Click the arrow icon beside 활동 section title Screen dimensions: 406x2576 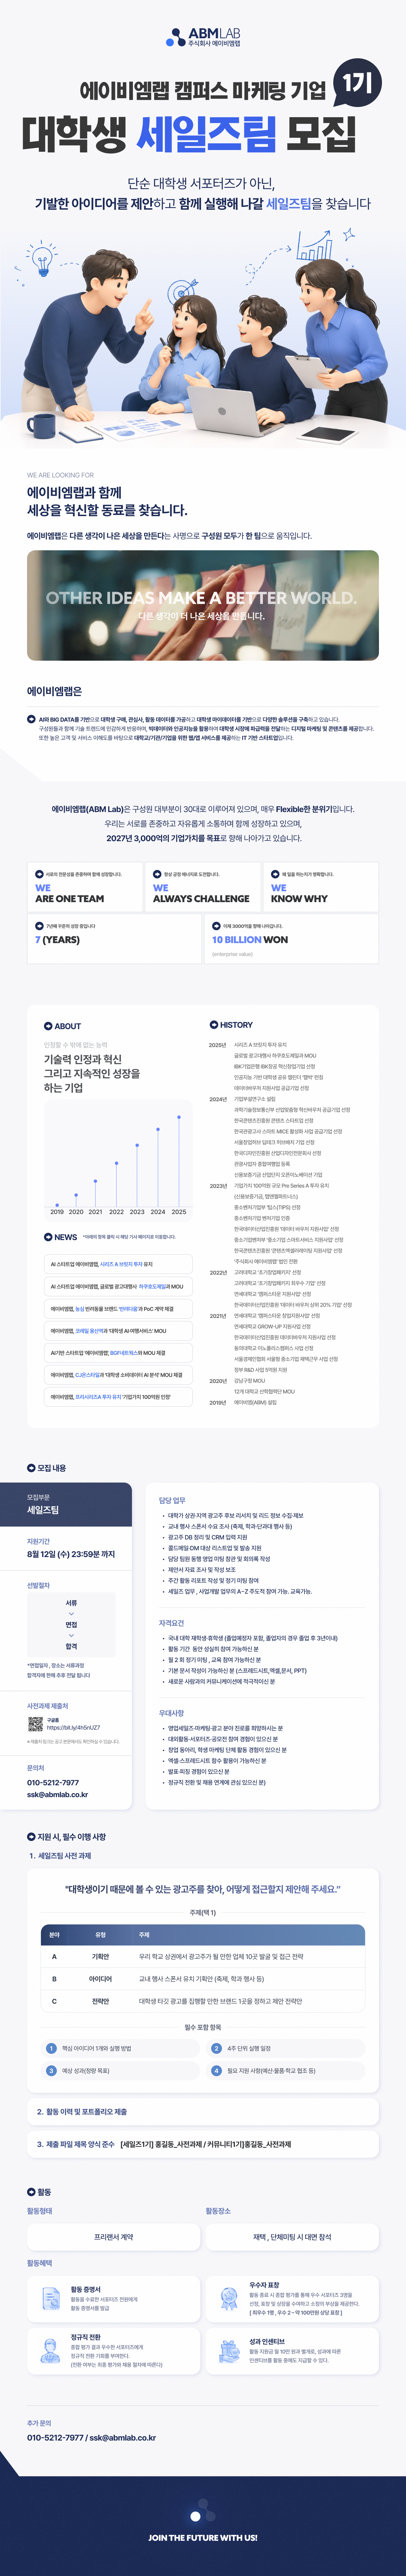point(31,2192)
